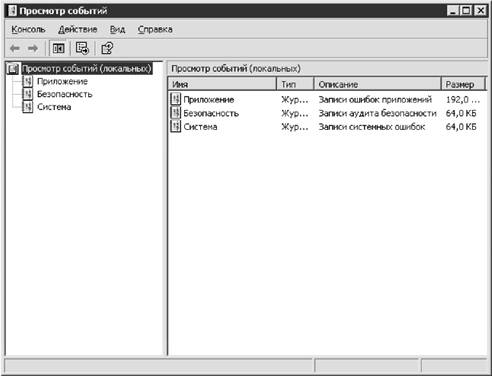
Task: Open the Консоль menu
Action: click(28, 29)
